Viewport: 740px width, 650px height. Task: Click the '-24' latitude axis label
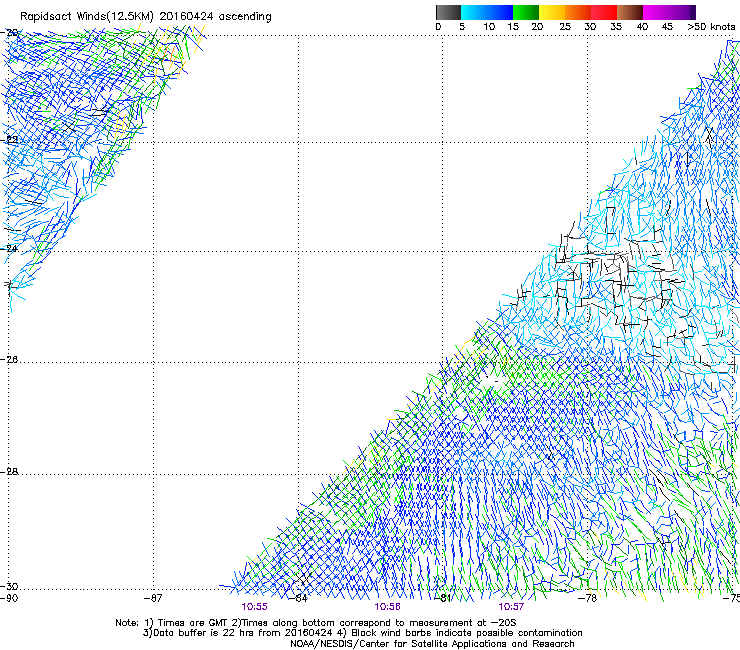[x=9, y=248]
